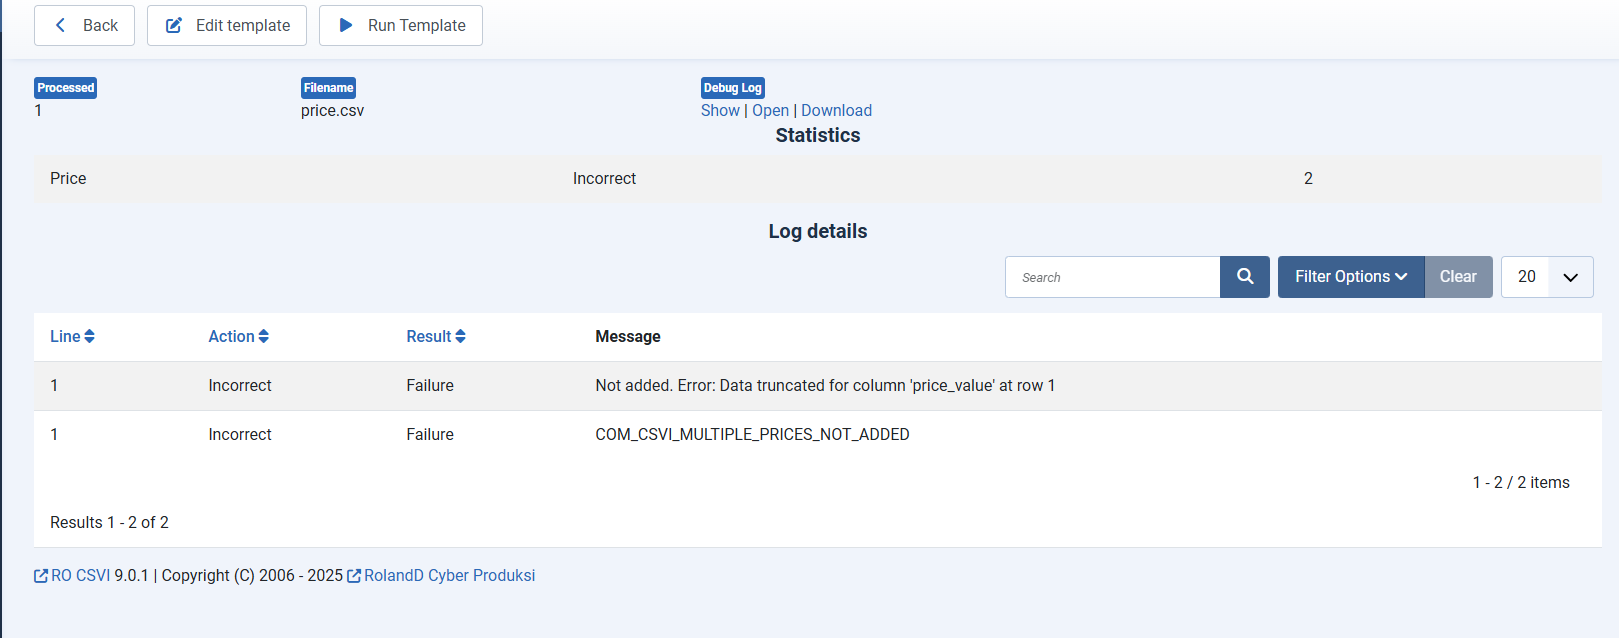Click the Message column header

coord(628,337)
